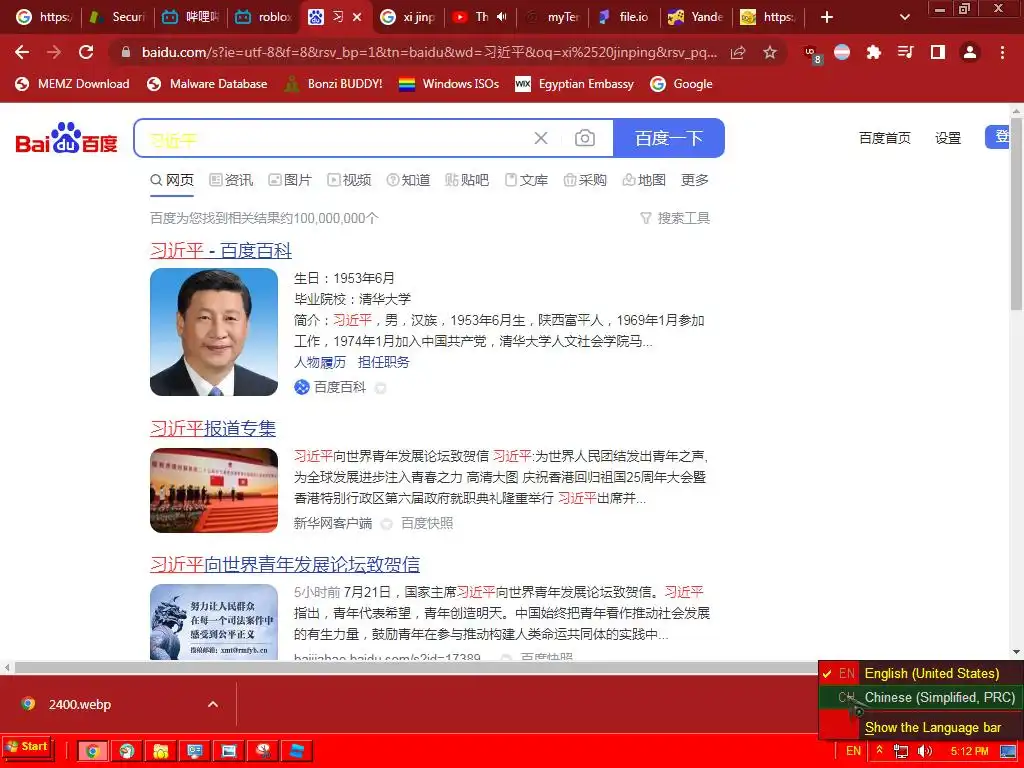Open MEMZ Download bookmark
1024x768 pixels.
click(72, 84)
